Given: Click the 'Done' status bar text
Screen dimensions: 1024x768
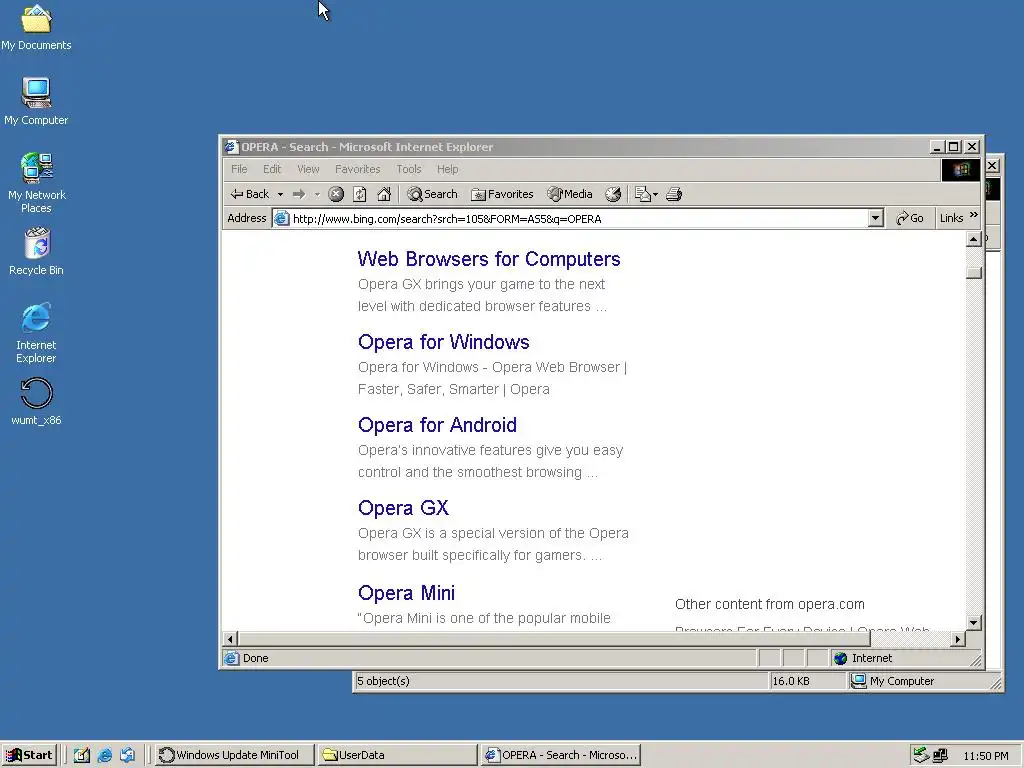Looking at the screenshot, I should pos(255,658).
